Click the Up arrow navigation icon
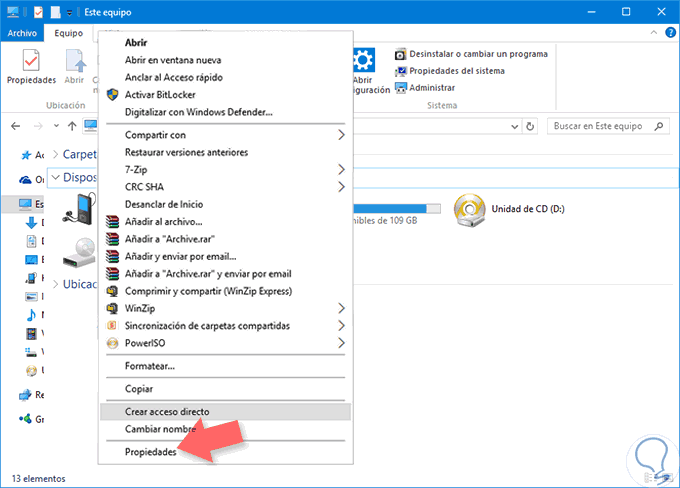This screenshot has height=488, width=680. (x=71, y=127)
